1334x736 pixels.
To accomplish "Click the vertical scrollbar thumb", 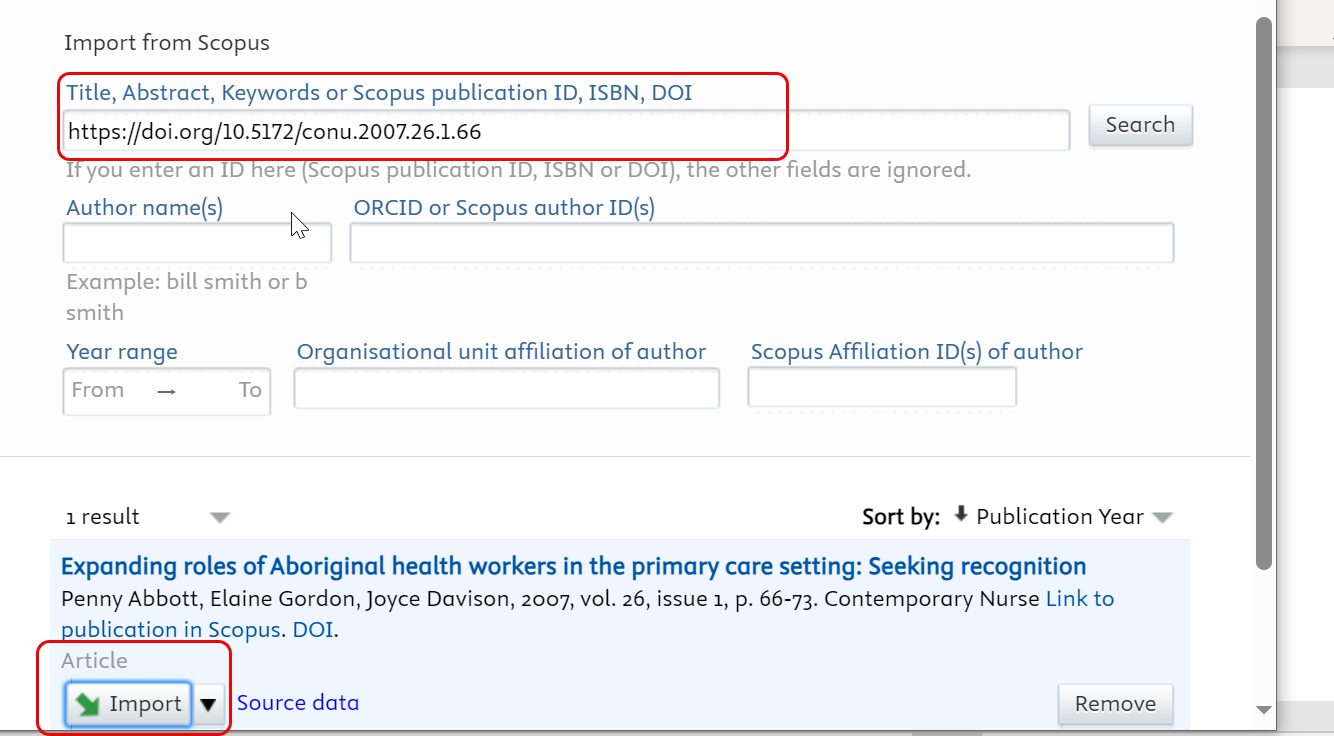I will point(1263,290).
